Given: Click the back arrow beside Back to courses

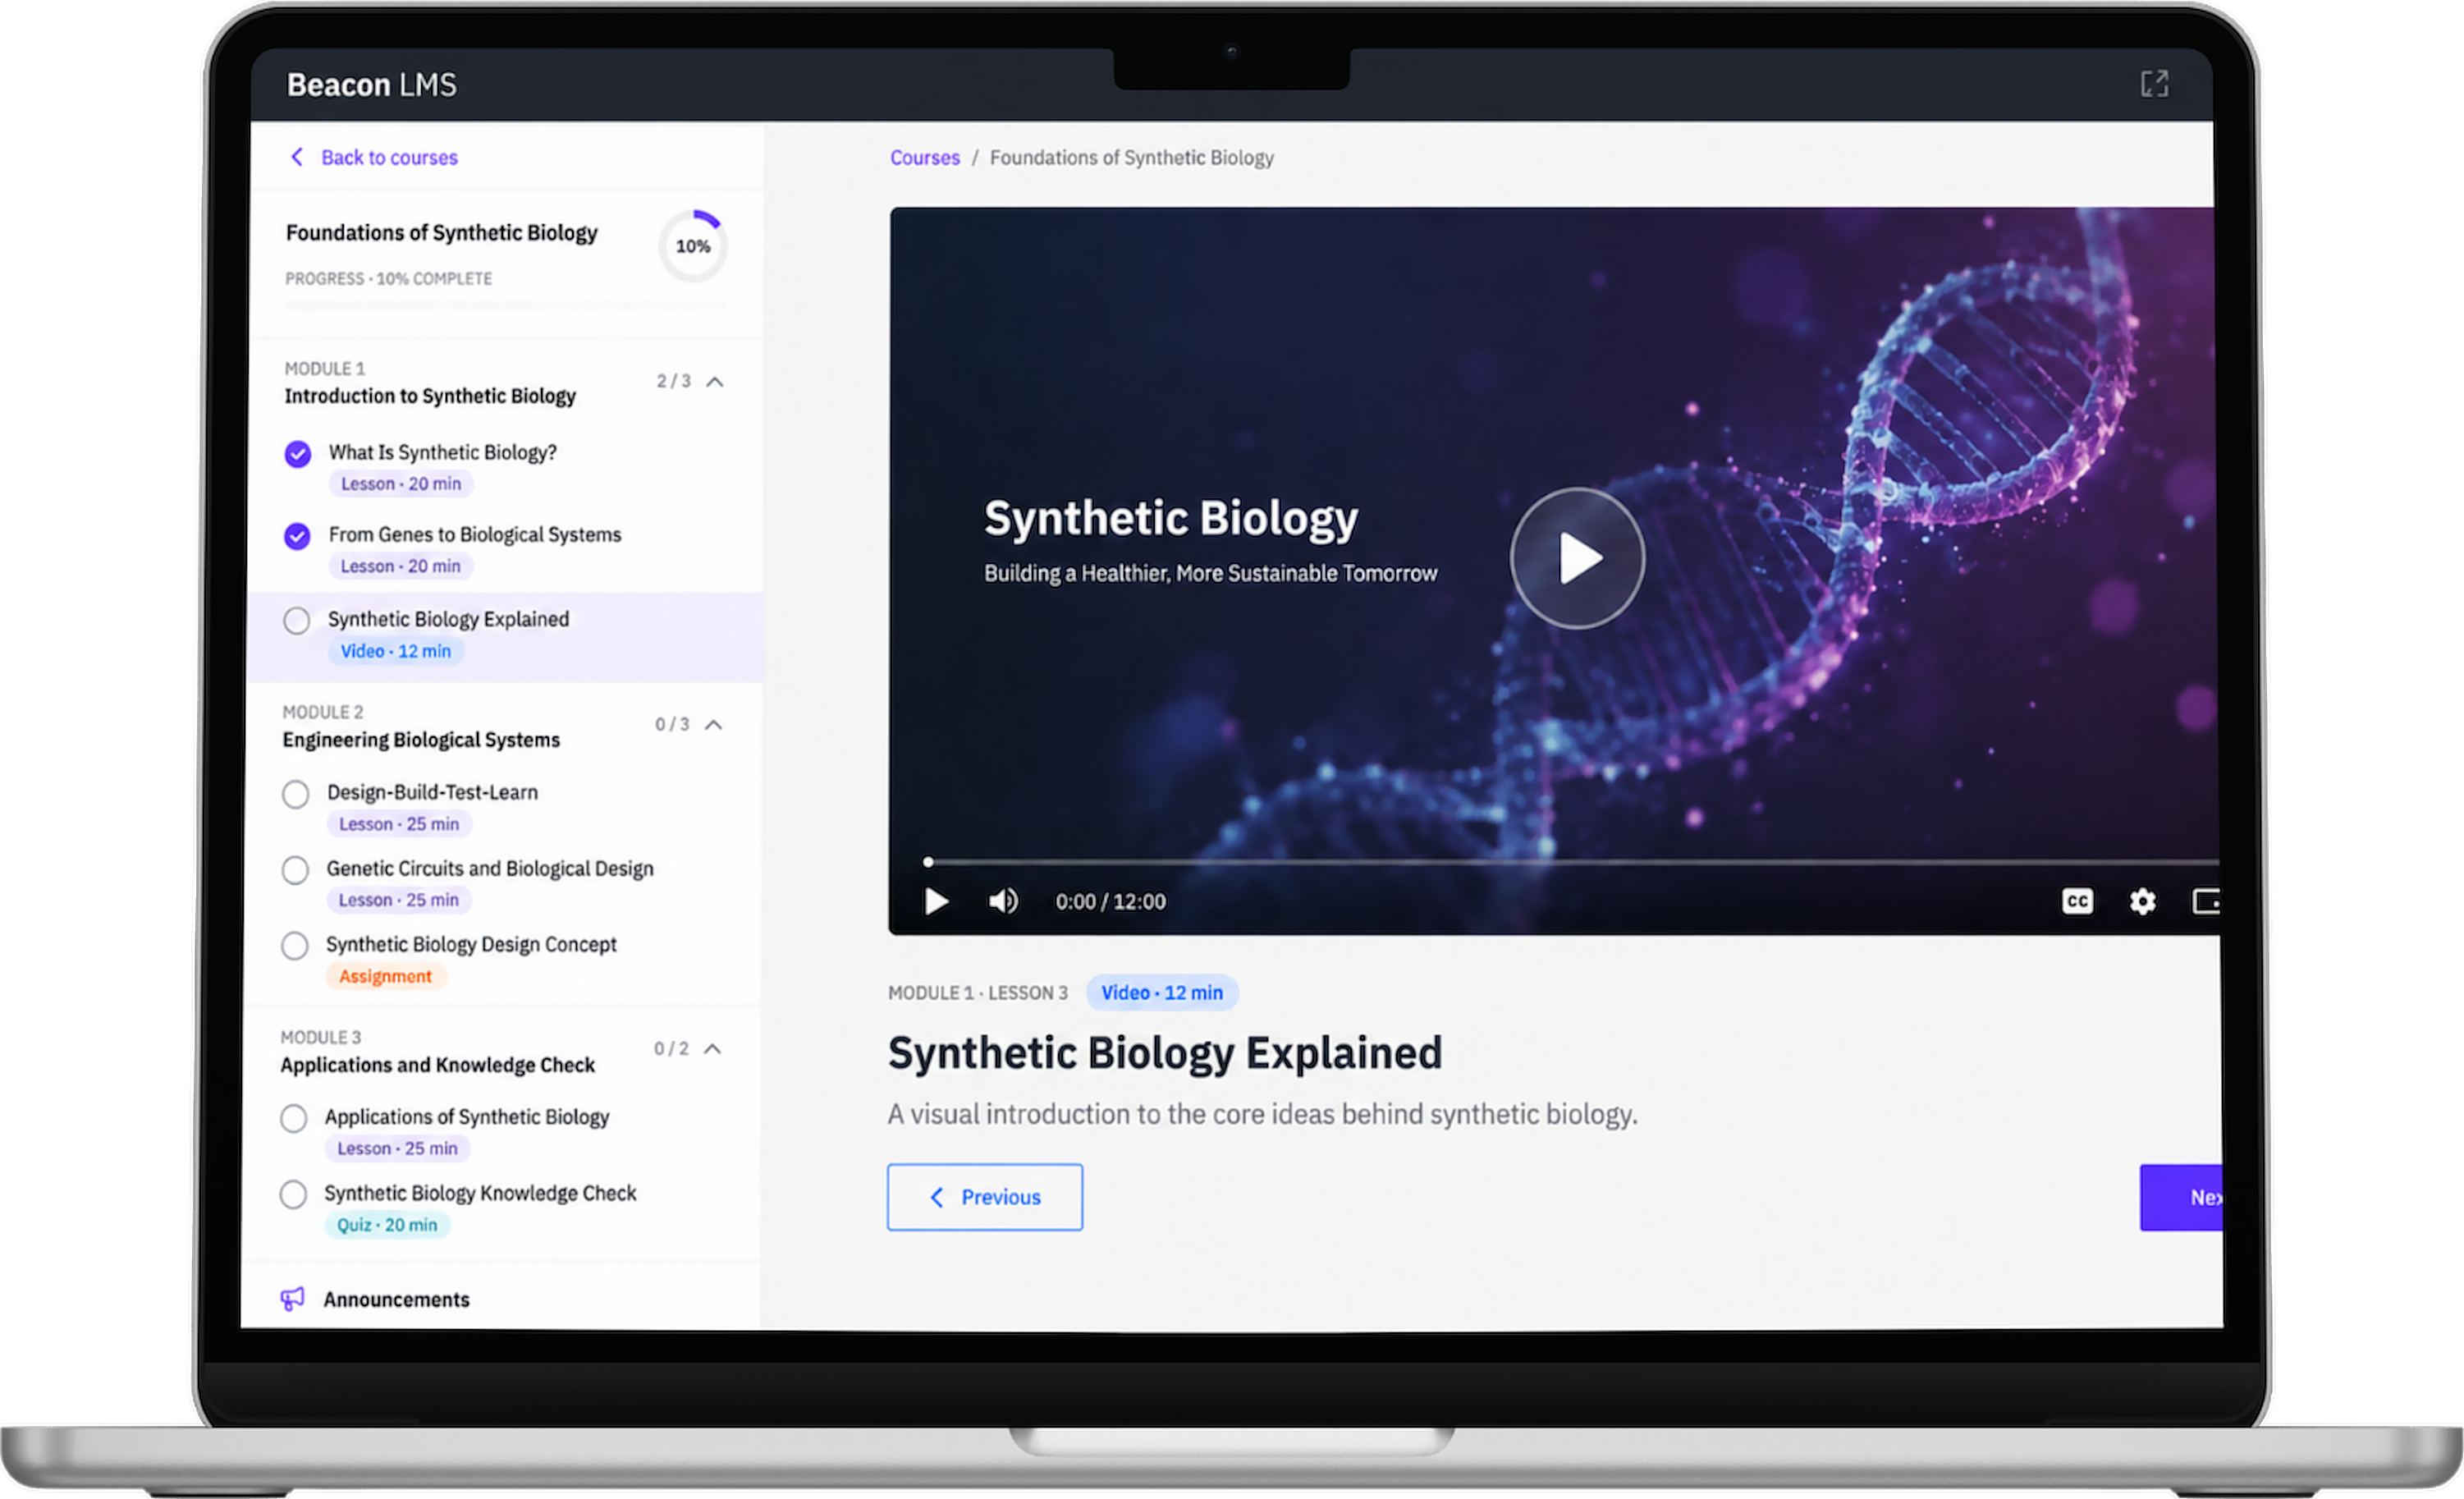Looking at the screenshot, I should pos(297,157).
